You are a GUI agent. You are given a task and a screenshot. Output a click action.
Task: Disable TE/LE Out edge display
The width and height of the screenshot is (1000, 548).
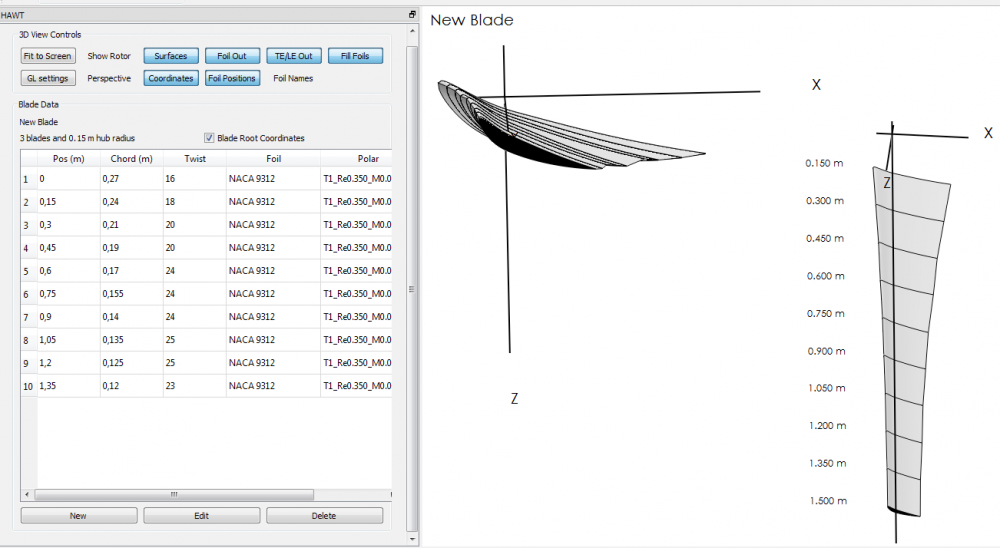[294, 56]
